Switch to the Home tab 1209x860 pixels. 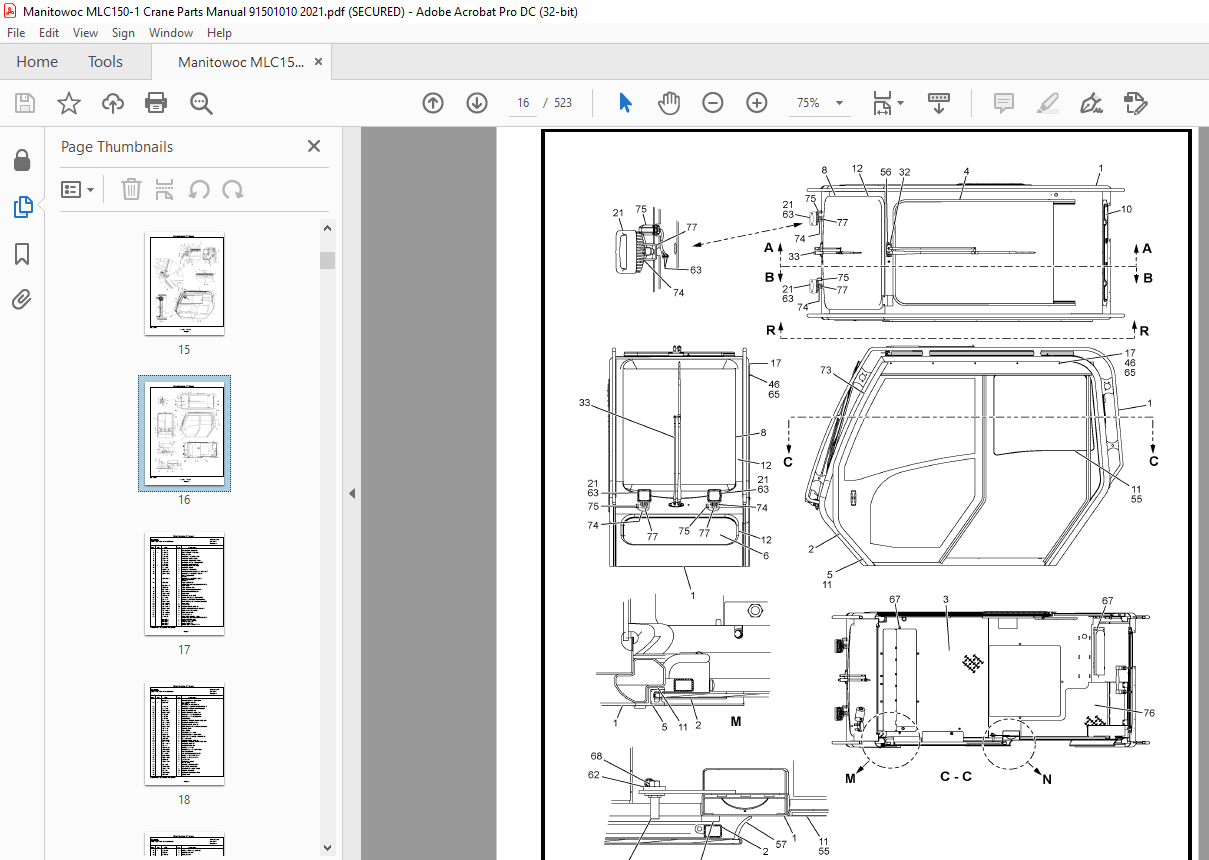(37, 62)
